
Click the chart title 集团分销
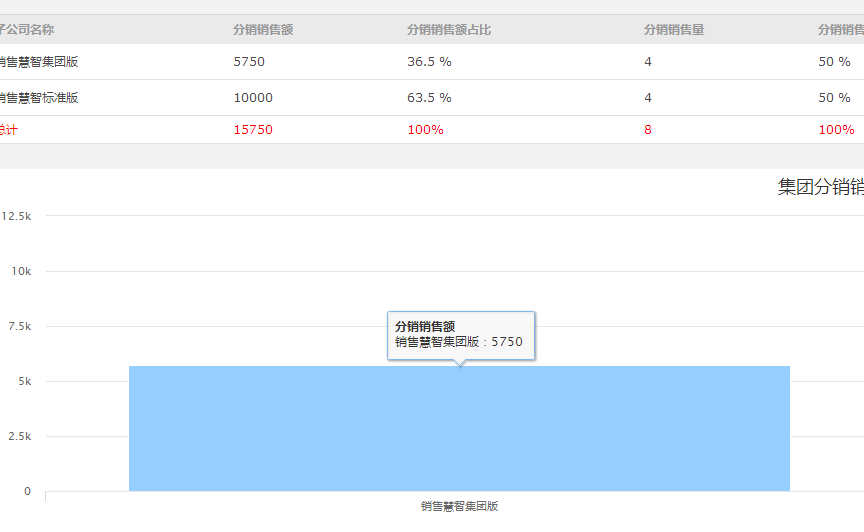pos(820,187)
